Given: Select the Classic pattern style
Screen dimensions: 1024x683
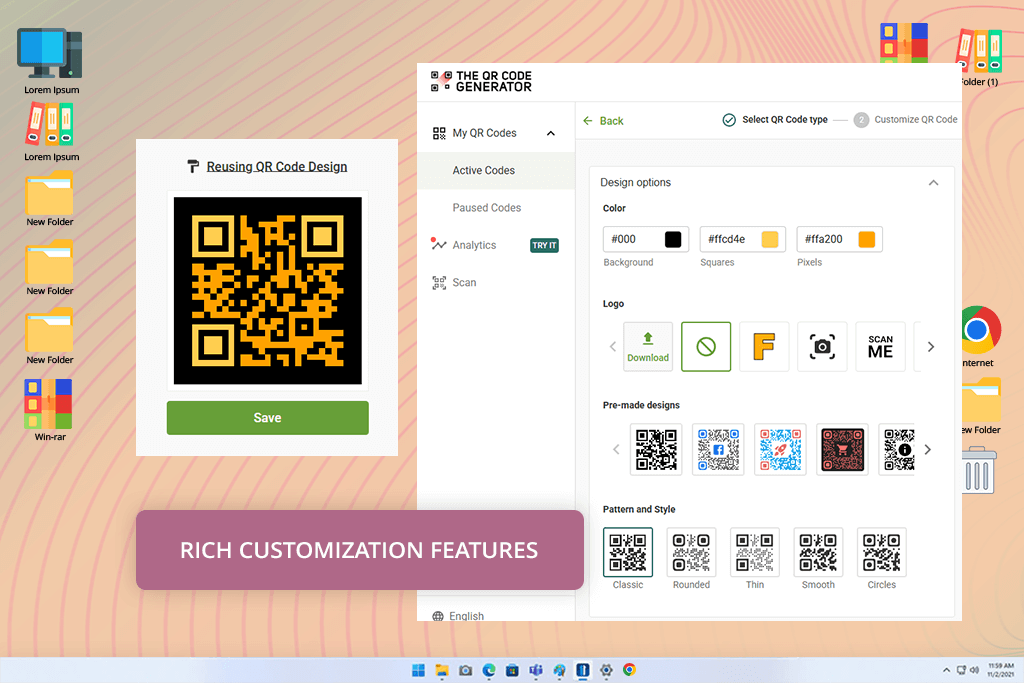Looking at the screenshot, I should coord(628,552).
